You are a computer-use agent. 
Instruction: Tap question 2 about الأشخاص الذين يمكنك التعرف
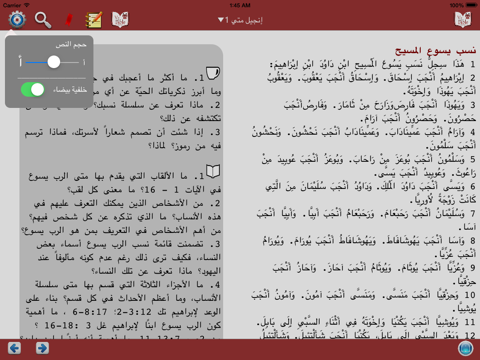121,217
